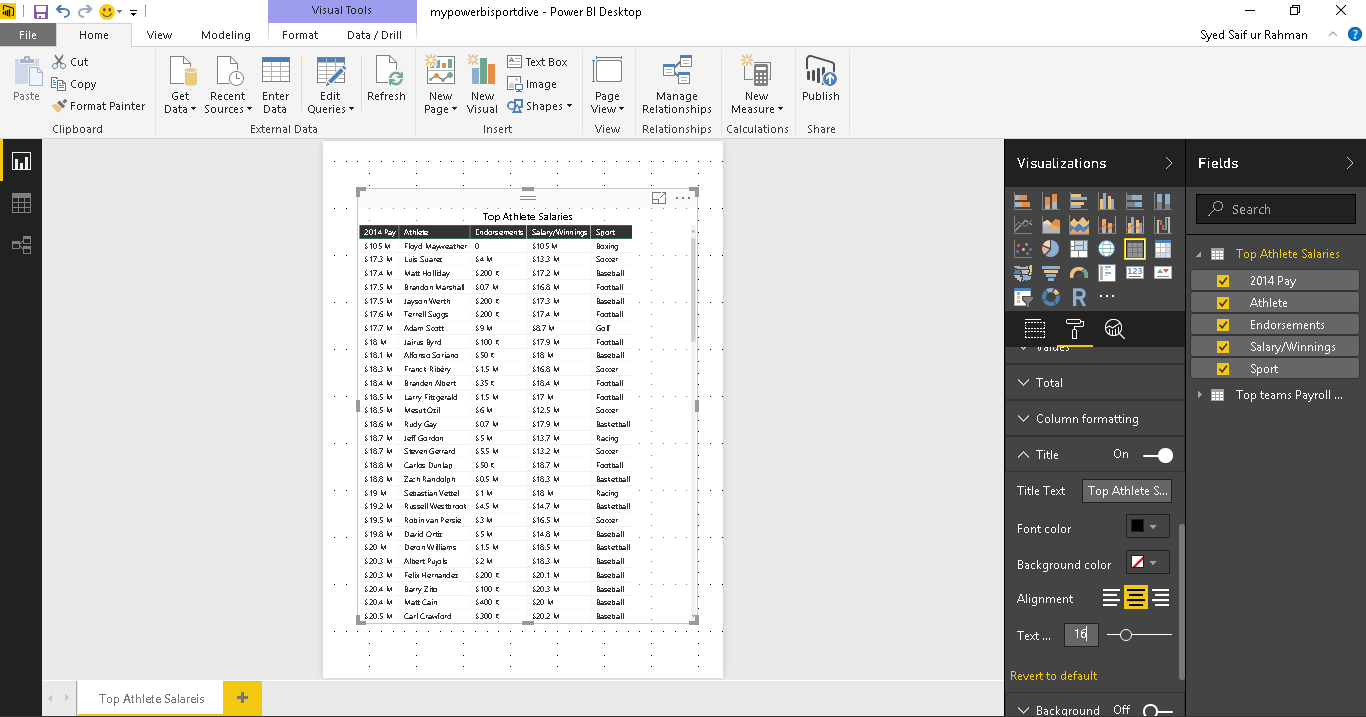
Task: Click the Revert to default link
Action: (x=1052, y=675)
